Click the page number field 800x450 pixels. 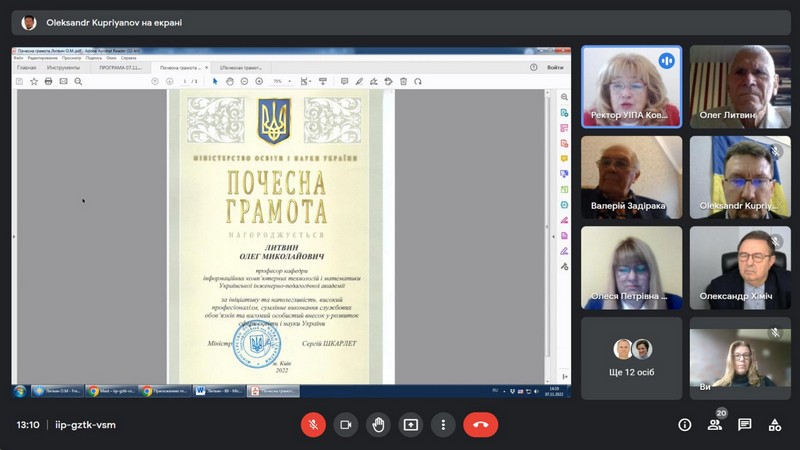[x=185, y=81]
